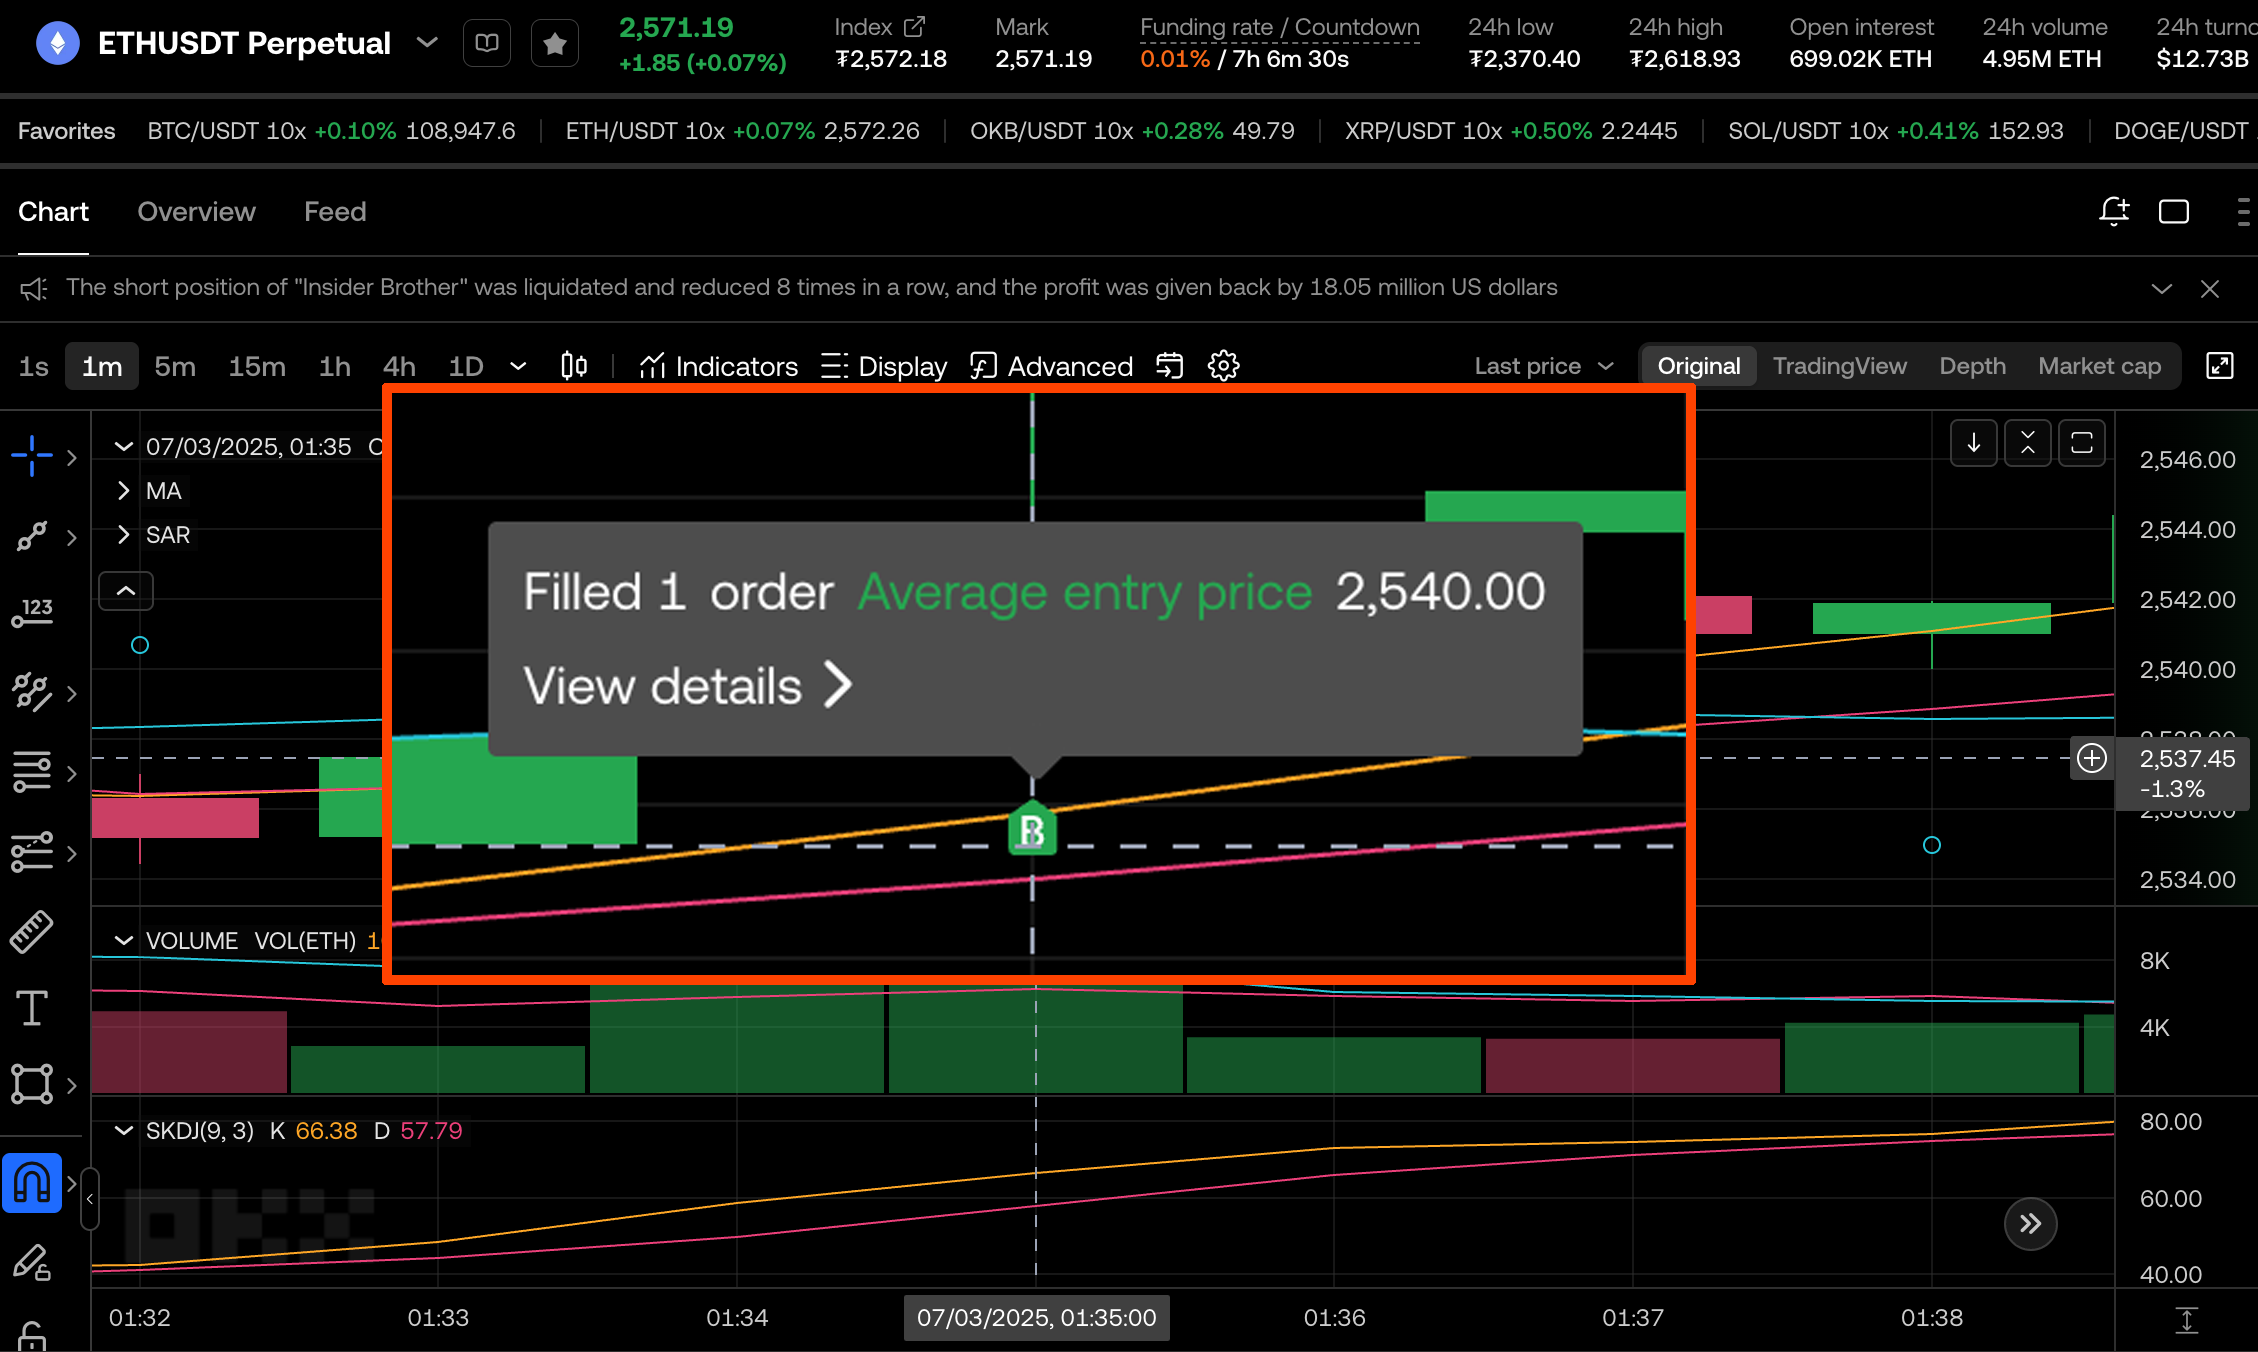This screenshot has height=1352, width=2258.
Task: Expand the MA indicator row
Action: 124,491
